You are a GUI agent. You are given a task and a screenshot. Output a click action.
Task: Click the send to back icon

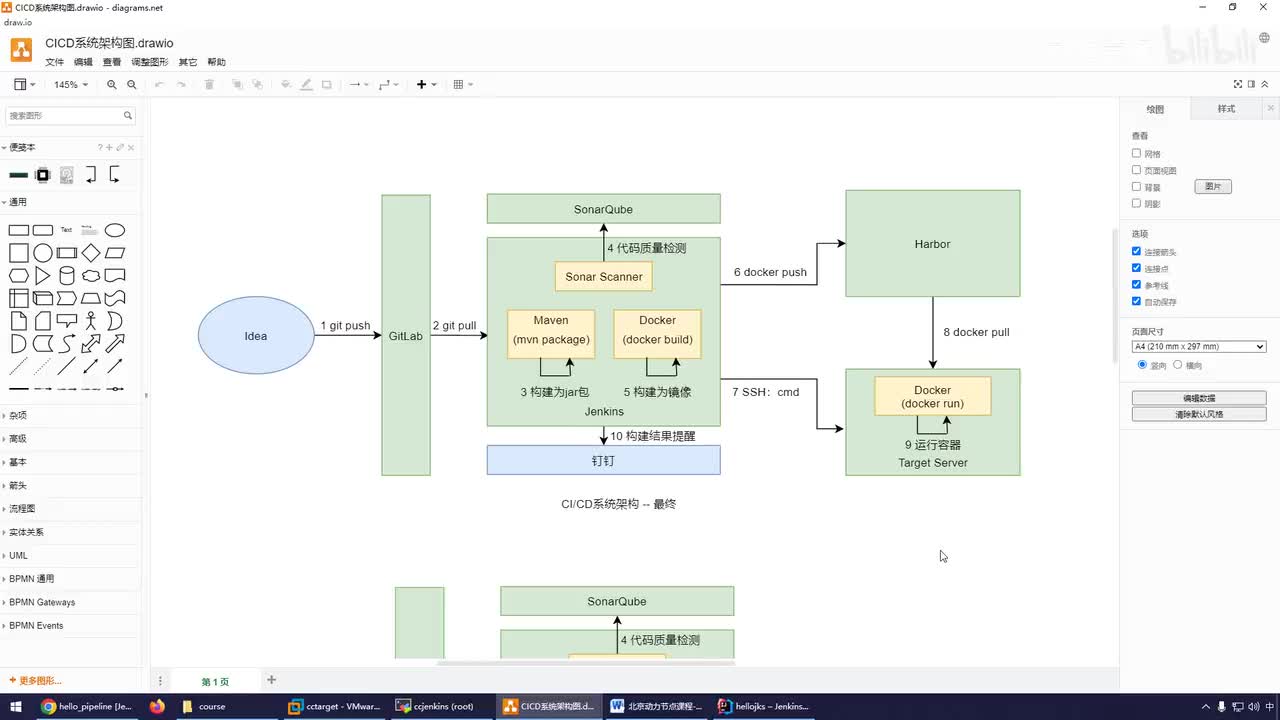pyautogui.click(x=258, y=85)
